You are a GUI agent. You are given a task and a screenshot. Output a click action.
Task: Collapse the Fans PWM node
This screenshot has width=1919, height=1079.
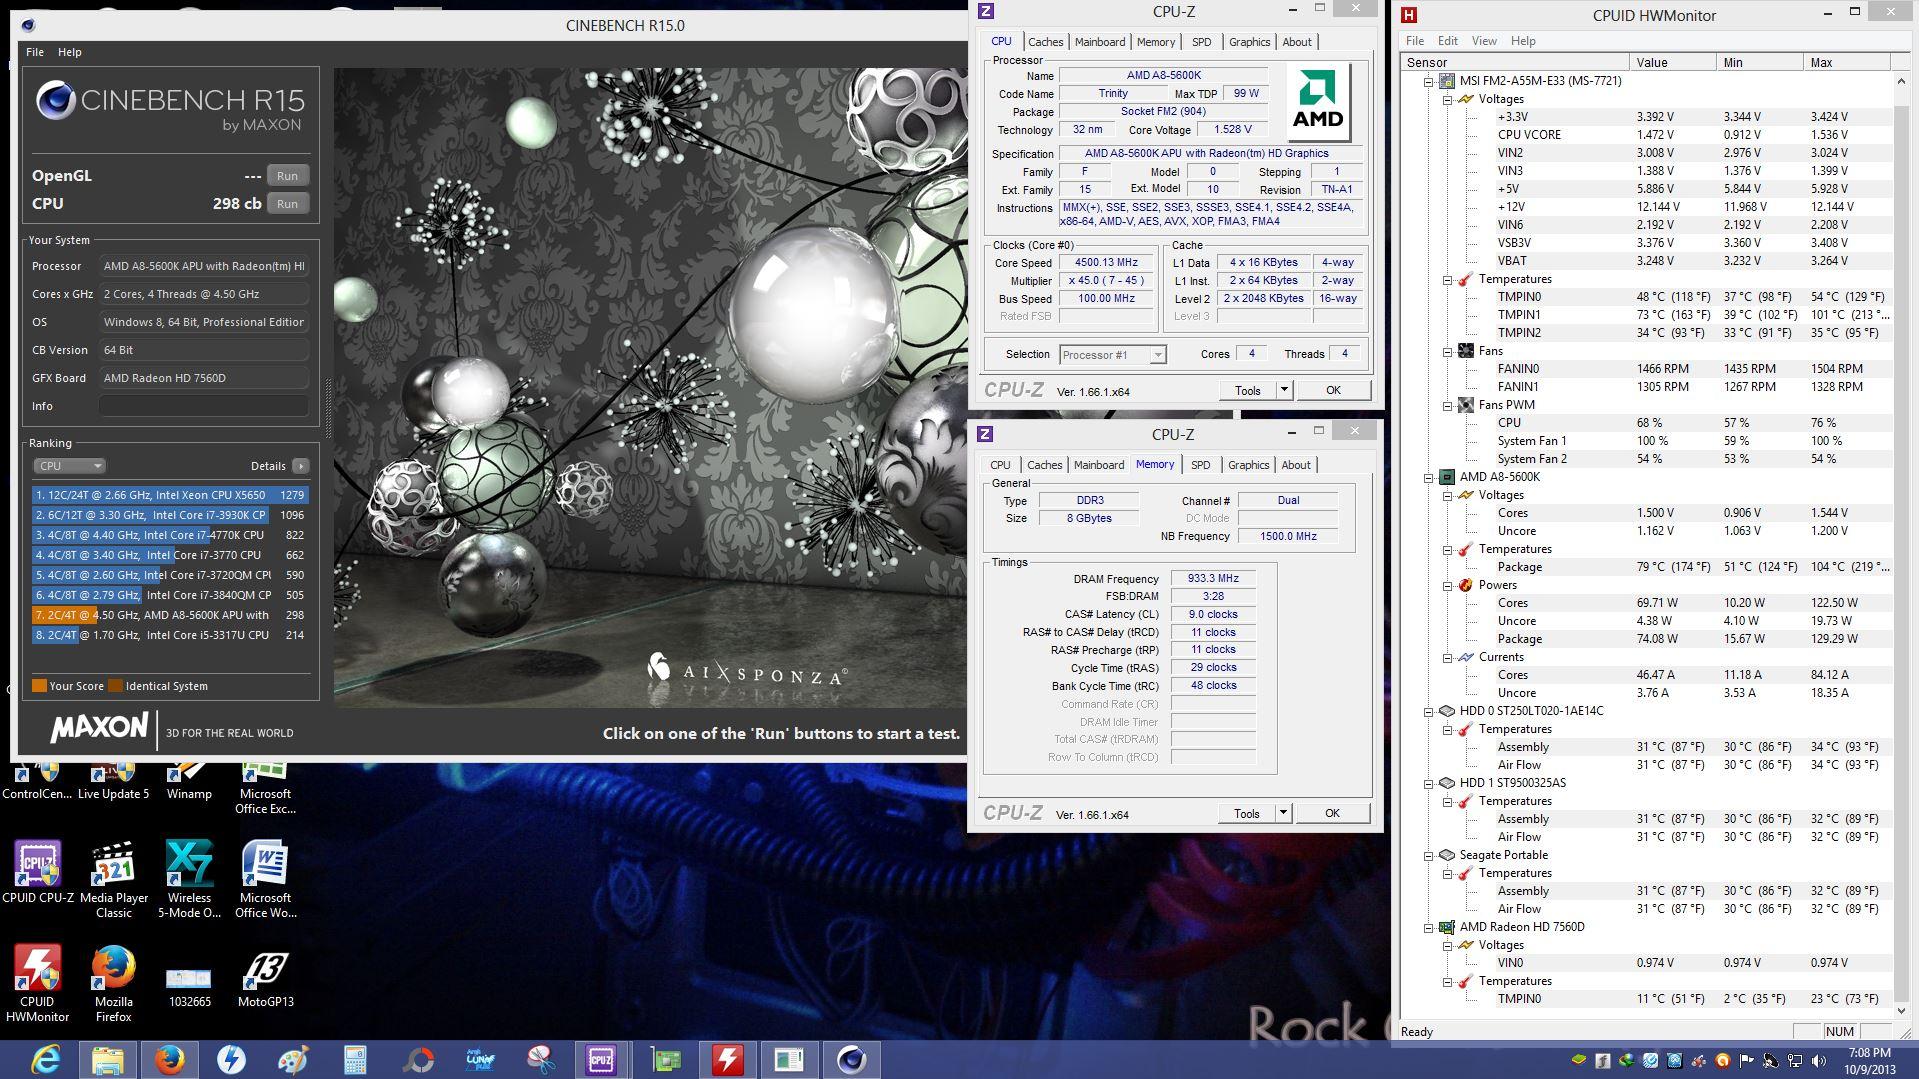(x=1447, y=405)
